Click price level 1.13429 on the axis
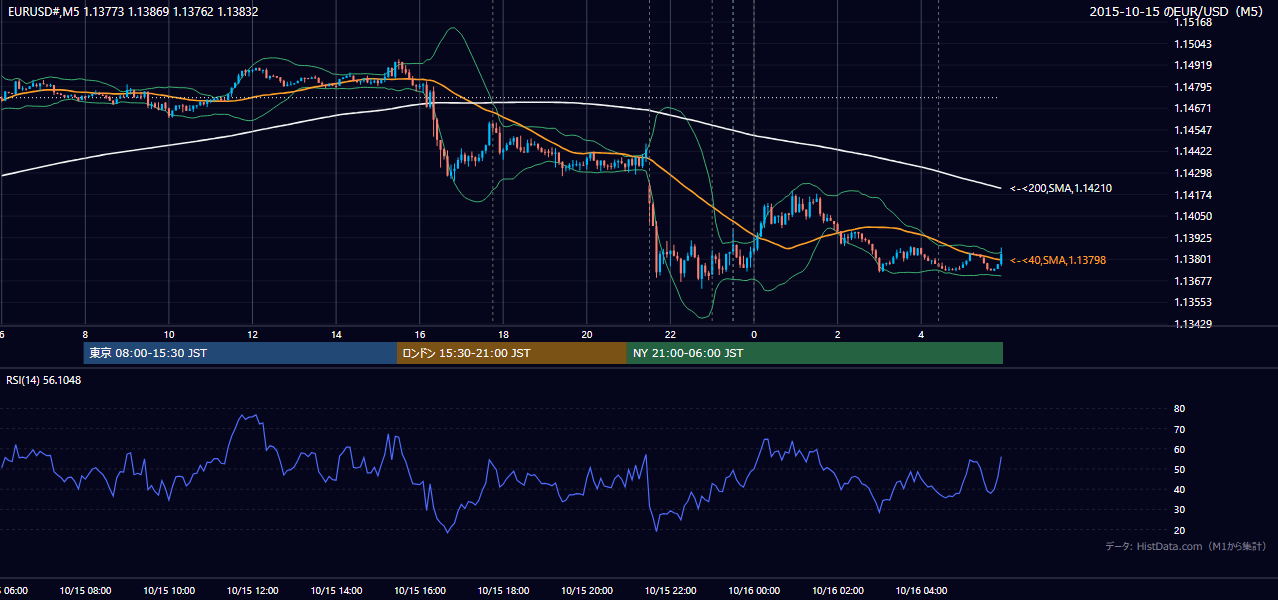This screenshot has width=1278, height=600. 1192,324
